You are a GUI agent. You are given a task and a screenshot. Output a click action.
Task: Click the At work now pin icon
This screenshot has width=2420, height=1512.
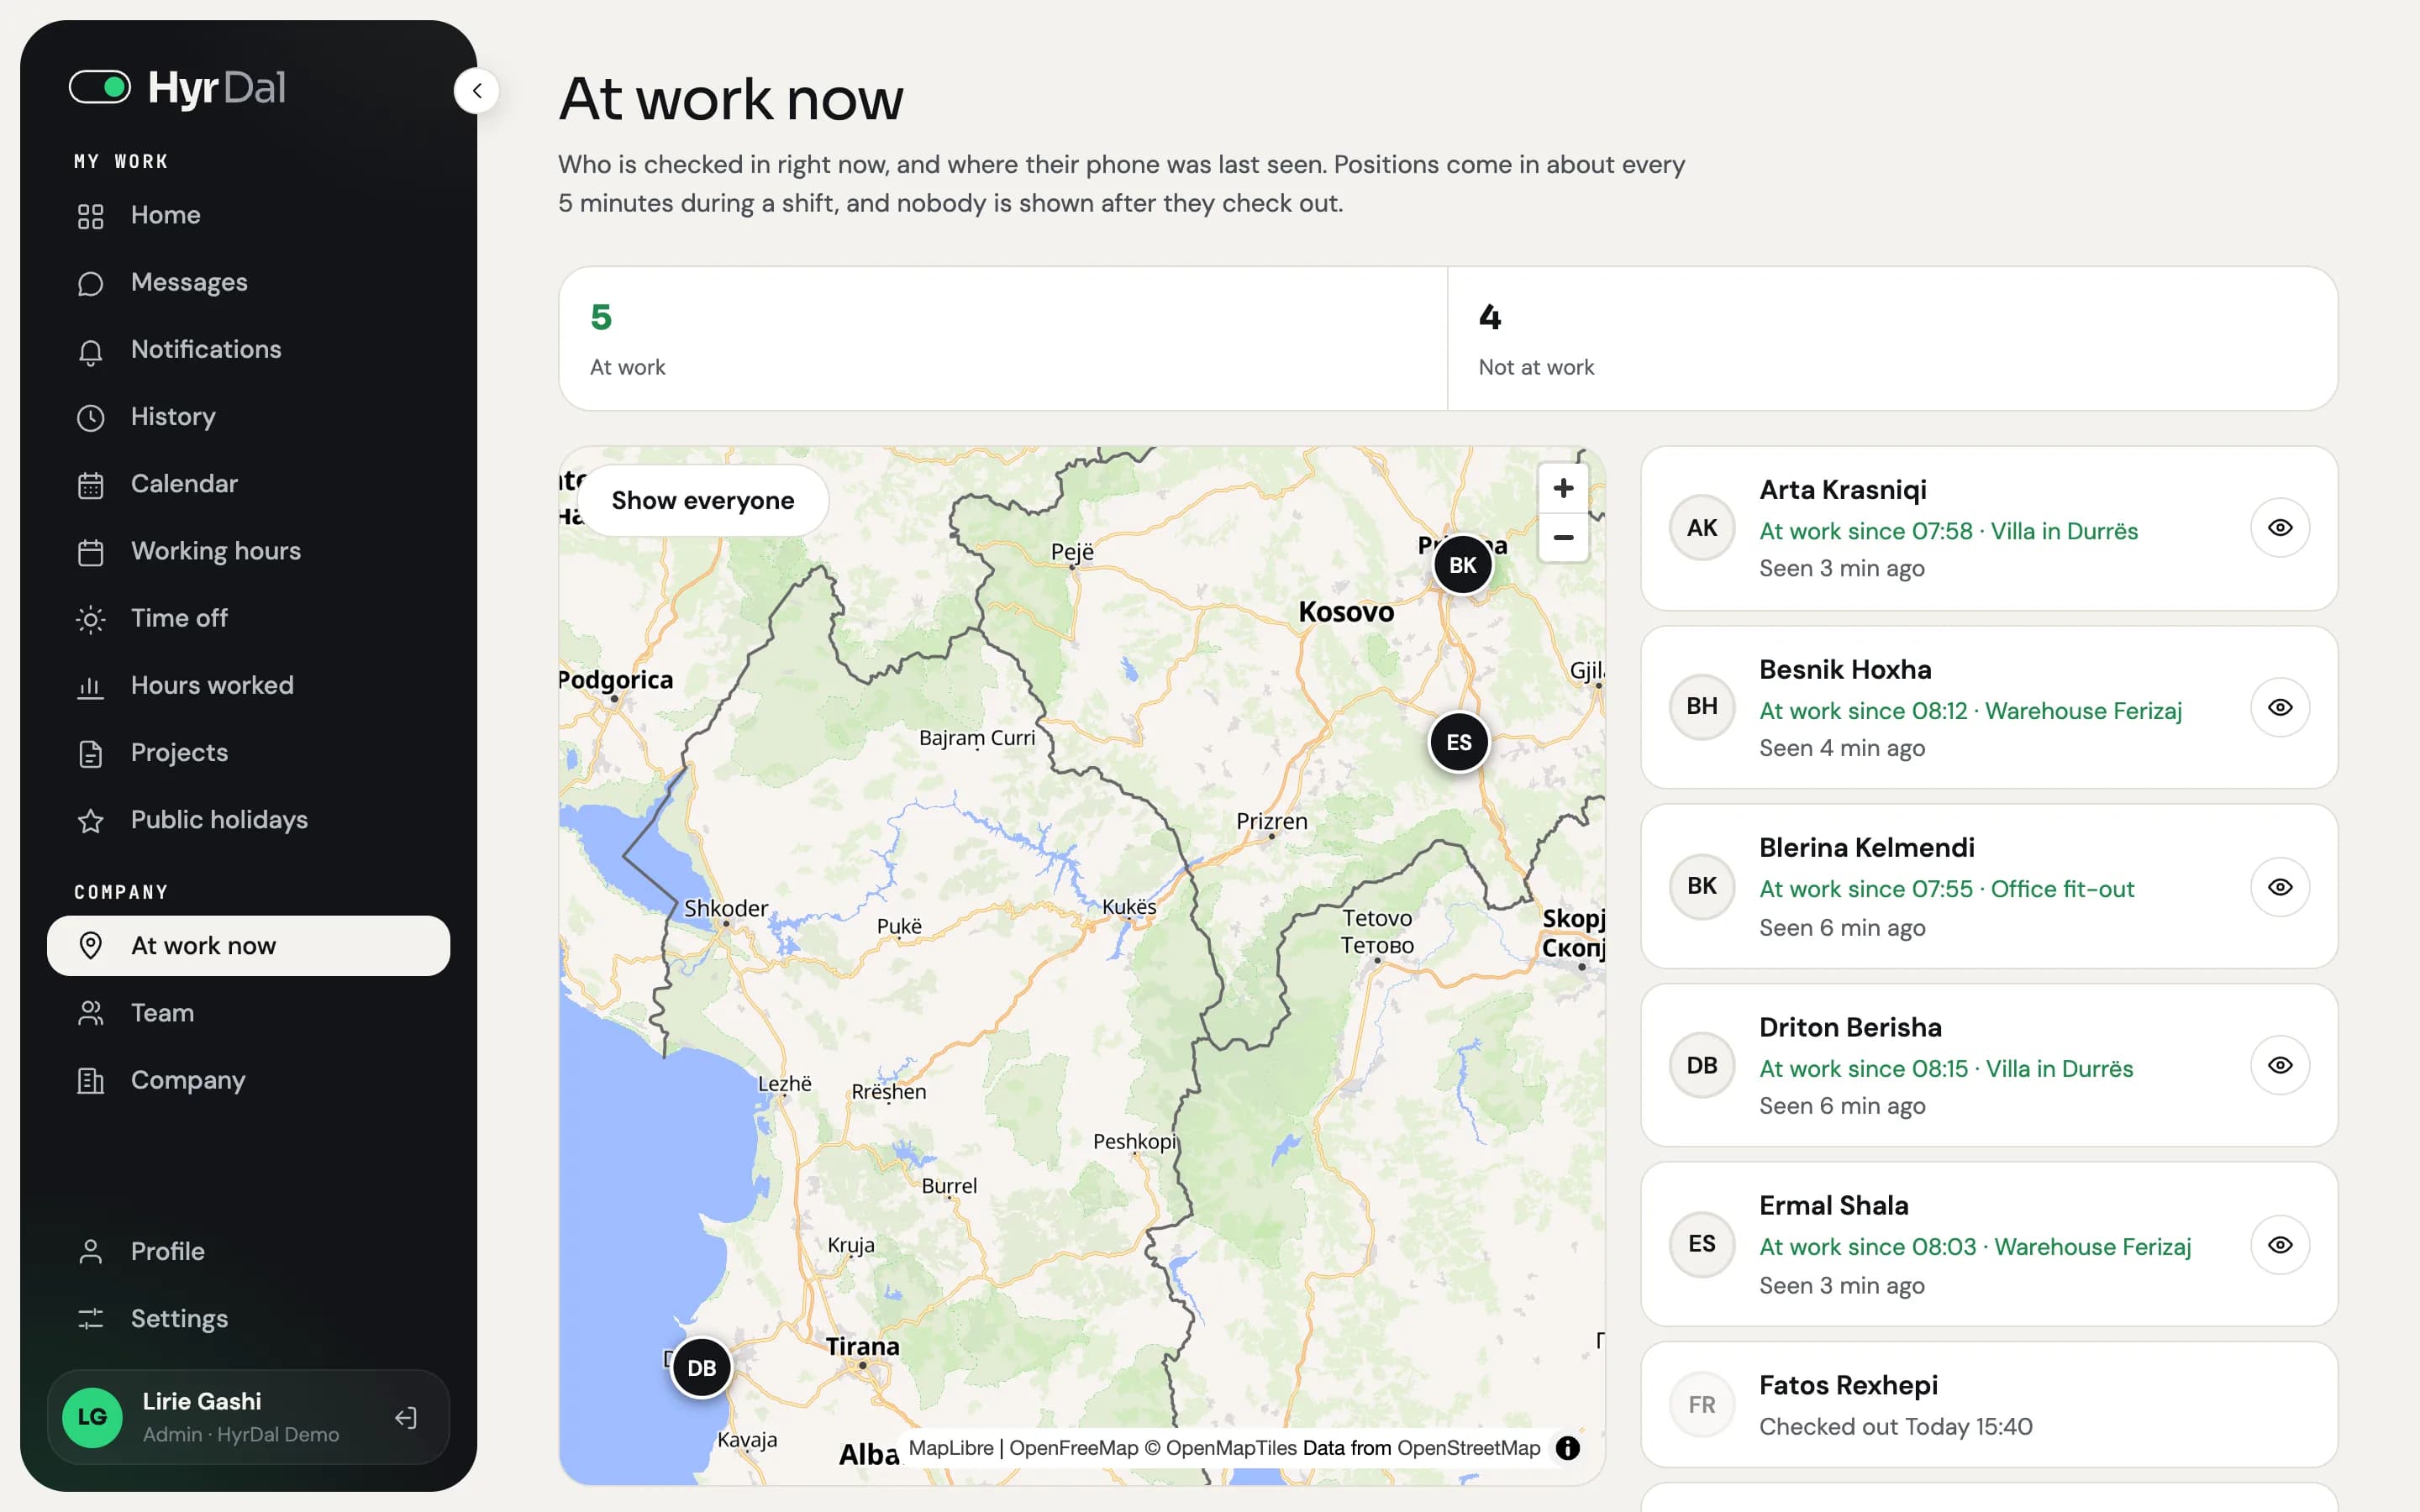91,946
